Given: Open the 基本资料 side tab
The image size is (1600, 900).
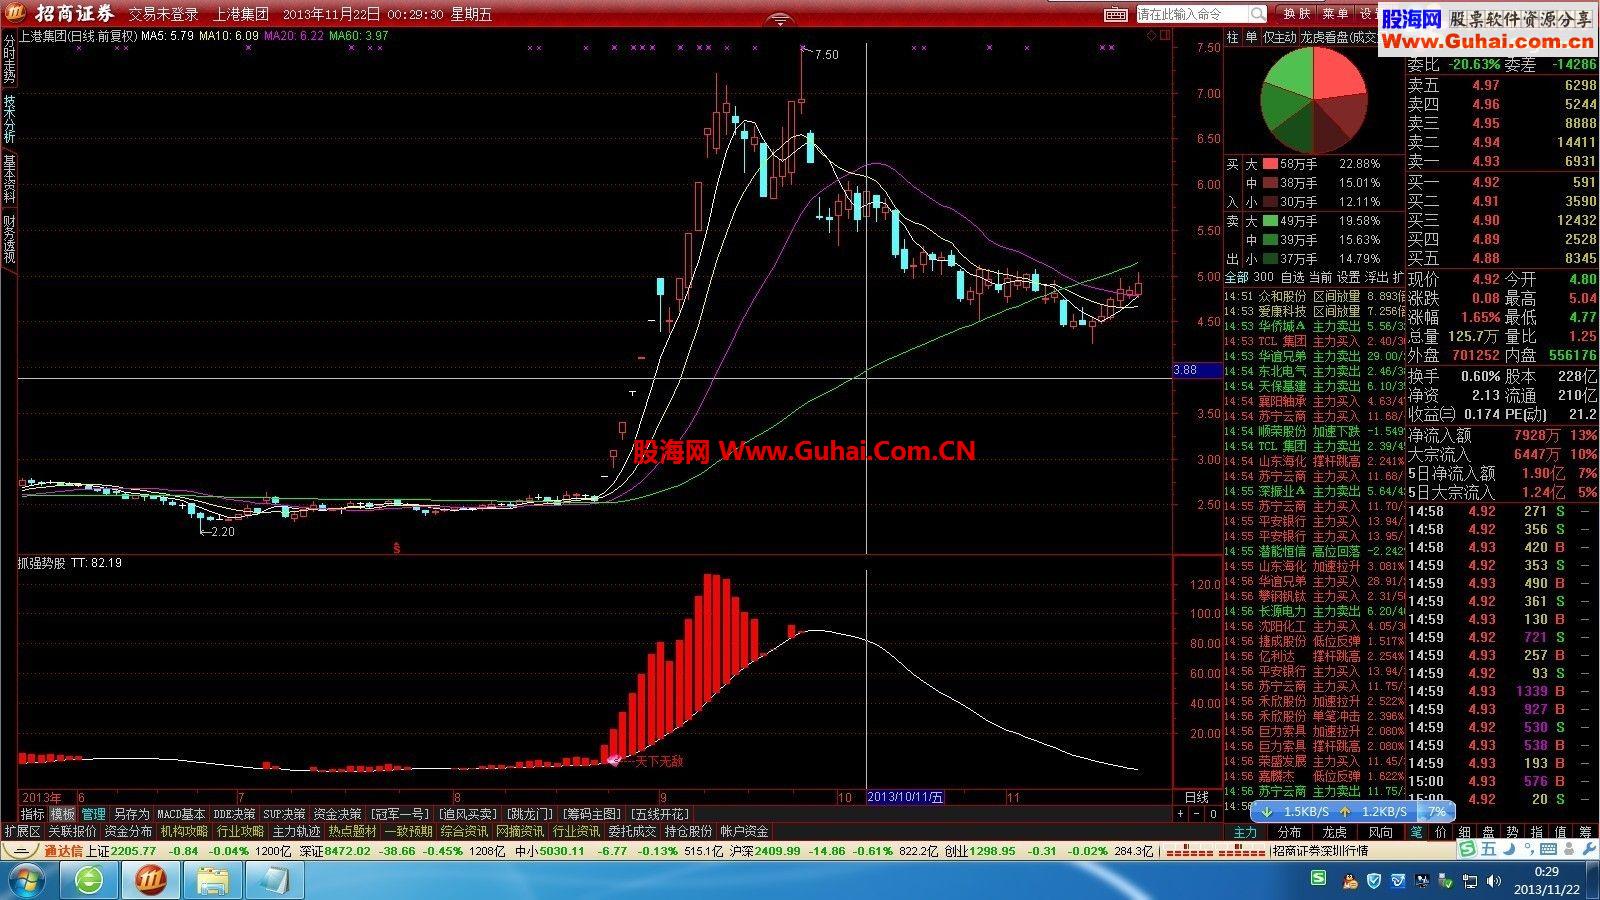Looking at the screenshot, I should pyautogui.click(x=9, y=179).
